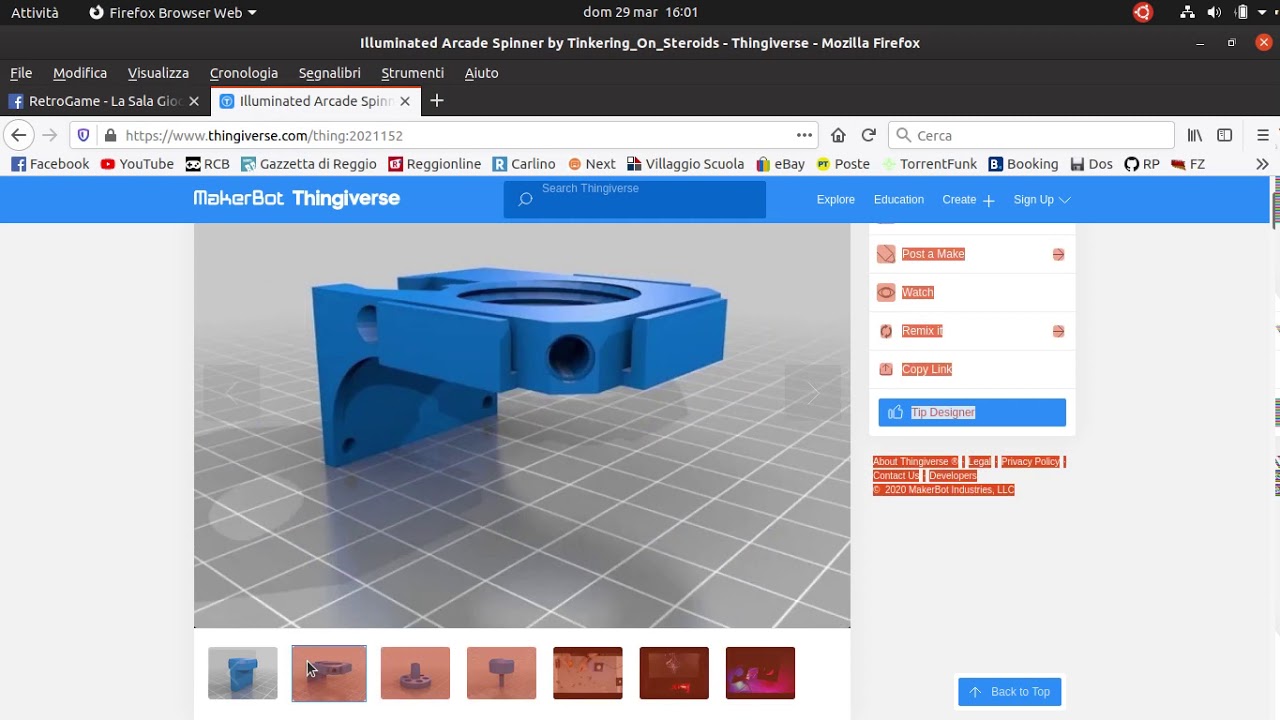1280x720 pixels.
Task: Click the MakerBot Thingiverse logo
Action: [x=296, y=198]
